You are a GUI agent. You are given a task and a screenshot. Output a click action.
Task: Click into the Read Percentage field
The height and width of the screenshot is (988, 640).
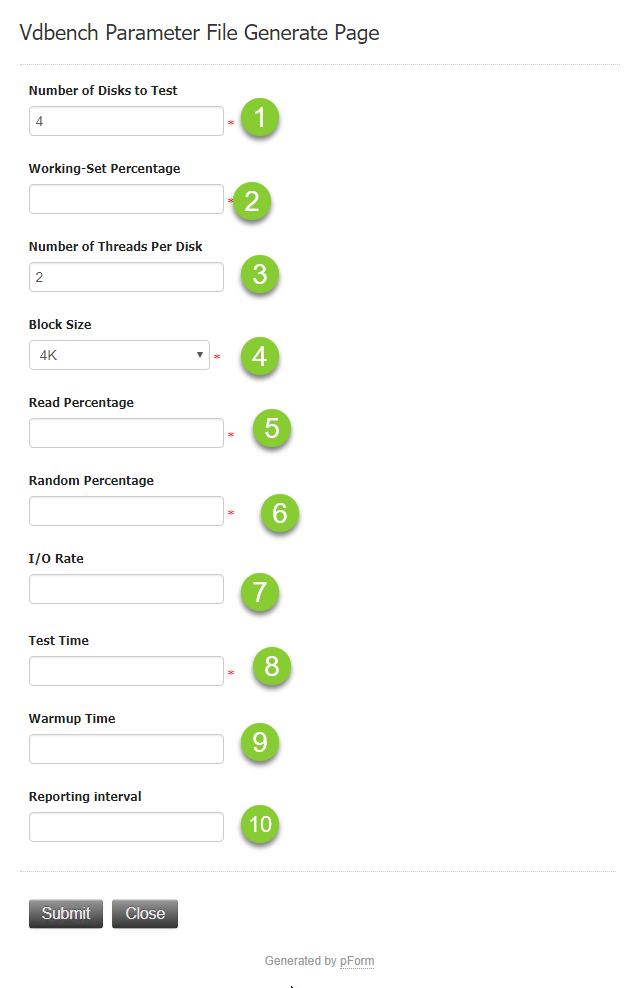126,433
